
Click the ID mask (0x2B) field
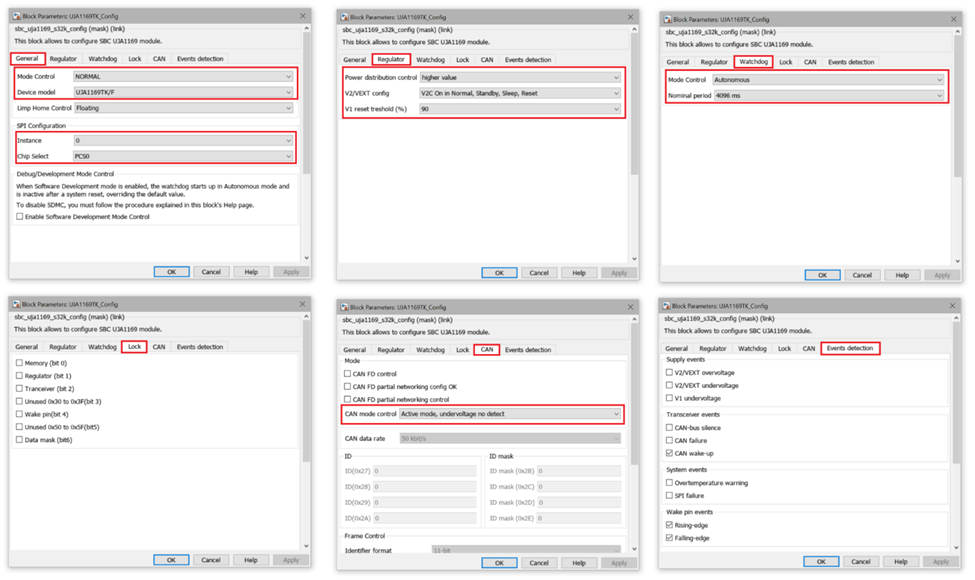tap(579, 471)
